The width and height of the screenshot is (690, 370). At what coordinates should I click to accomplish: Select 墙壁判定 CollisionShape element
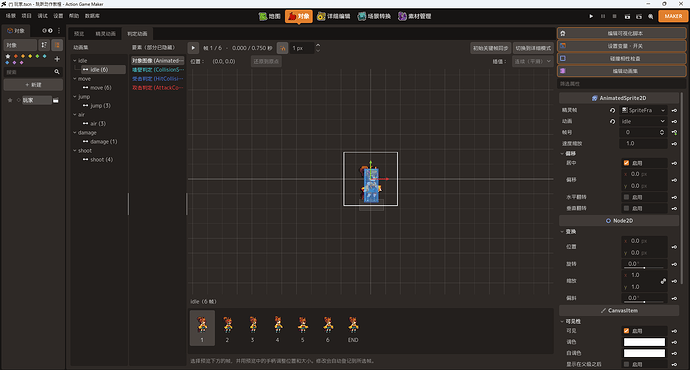tap(158, 70)
